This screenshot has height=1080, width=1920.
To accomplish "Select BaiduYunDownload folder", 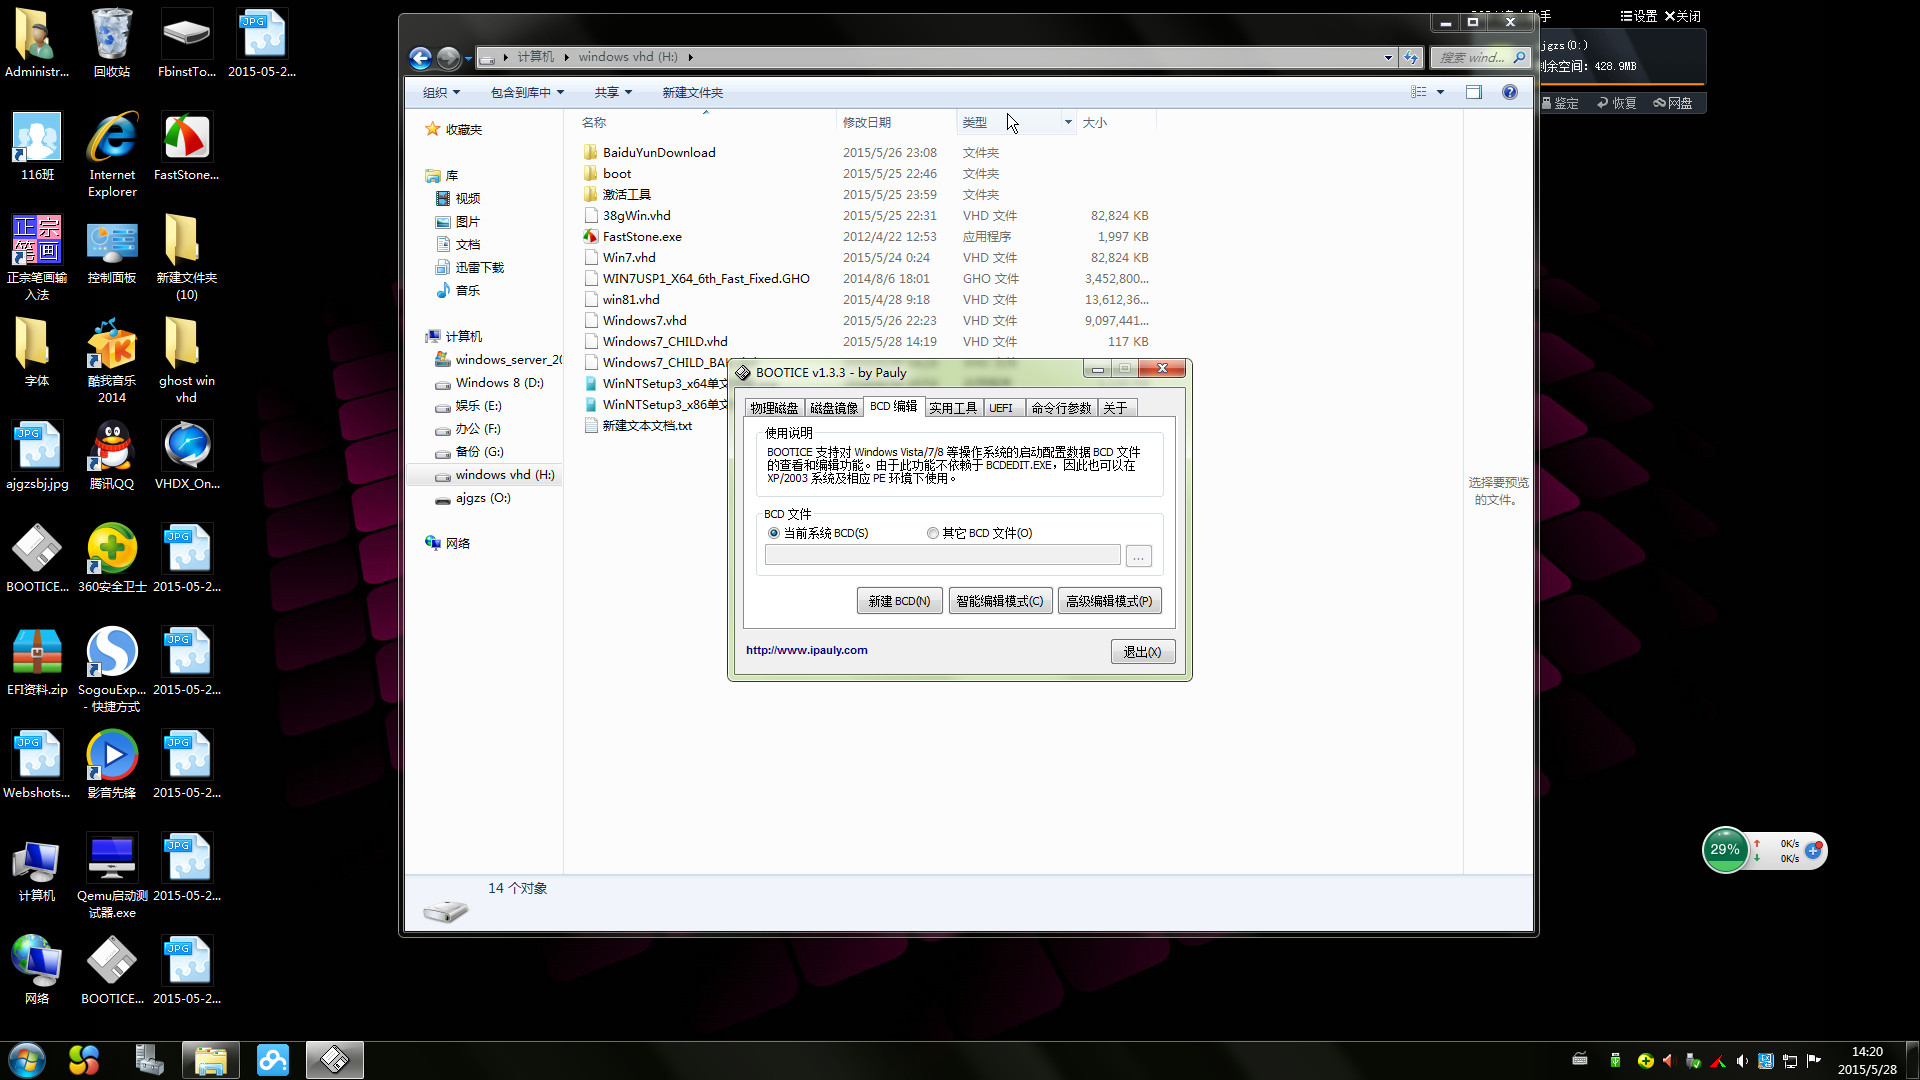I will pos(659,153).
